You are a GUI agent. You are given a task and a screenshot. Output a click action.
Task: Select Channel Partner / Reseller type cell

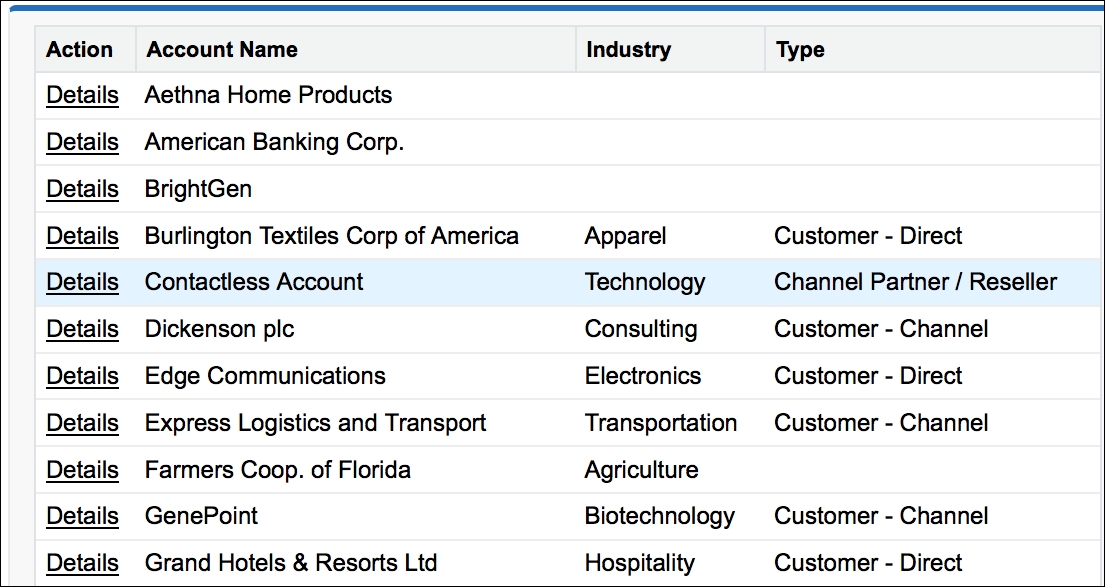pyautogui.click(x=915, y=283)
